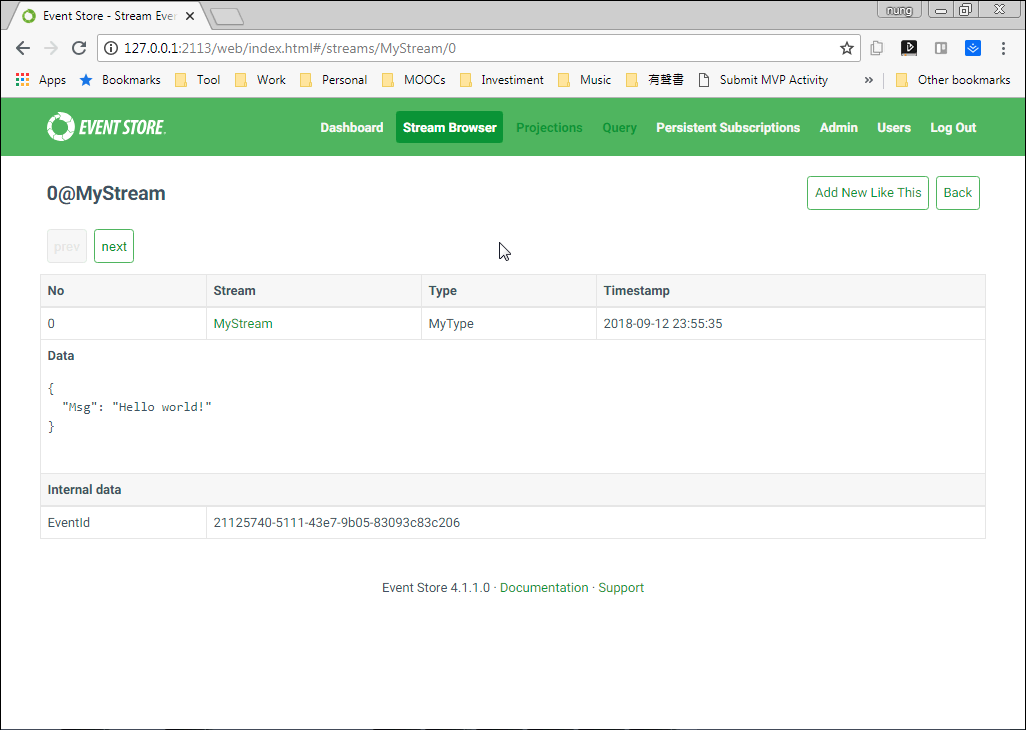Open the Work bookmarks folder
1026x730 pixels.
pos(260,80)
